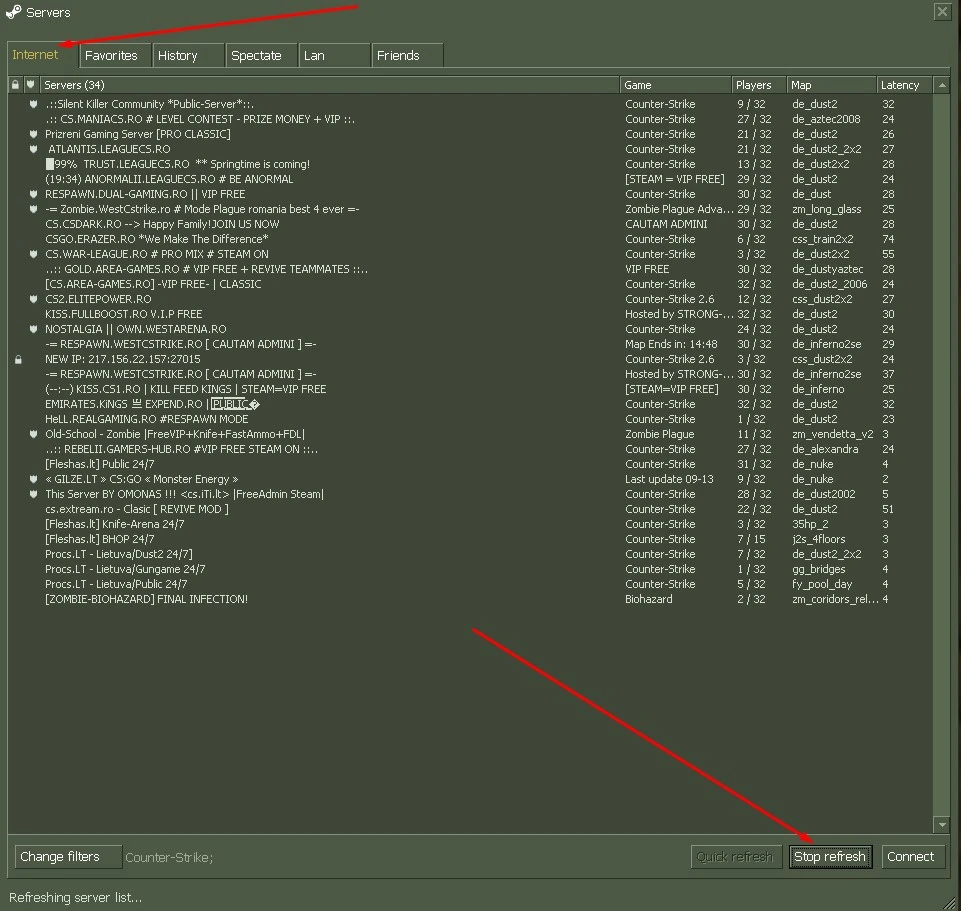Sort the list by the Game column

[x=675, y=85]
